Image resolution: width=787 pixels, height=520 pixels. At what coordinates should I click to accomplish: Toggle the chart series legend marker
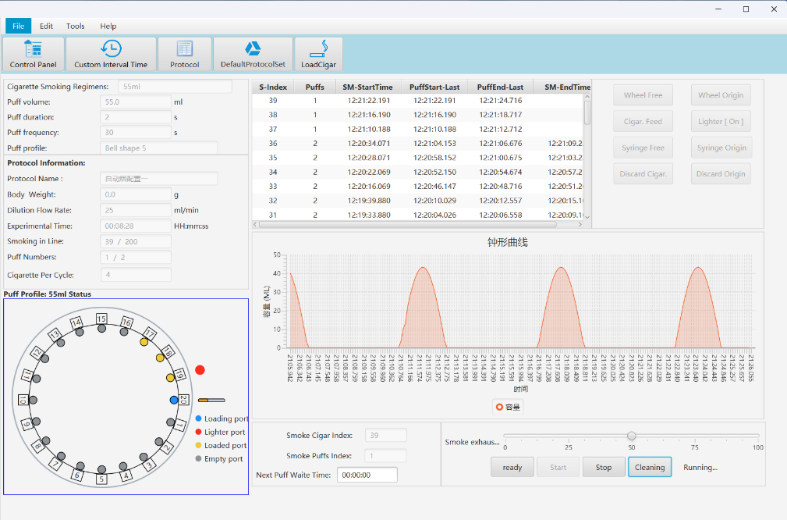[x=500, y=407]
